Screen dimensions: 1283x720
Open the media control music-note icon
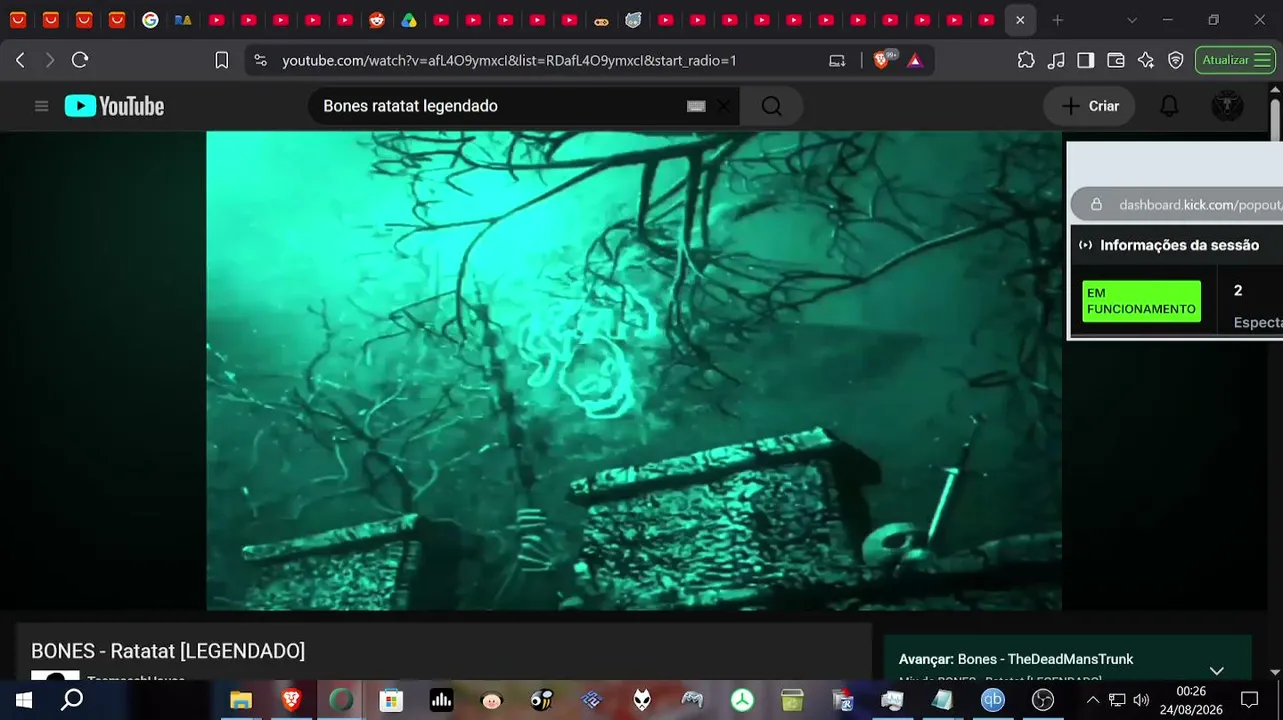coord(1056,60)
